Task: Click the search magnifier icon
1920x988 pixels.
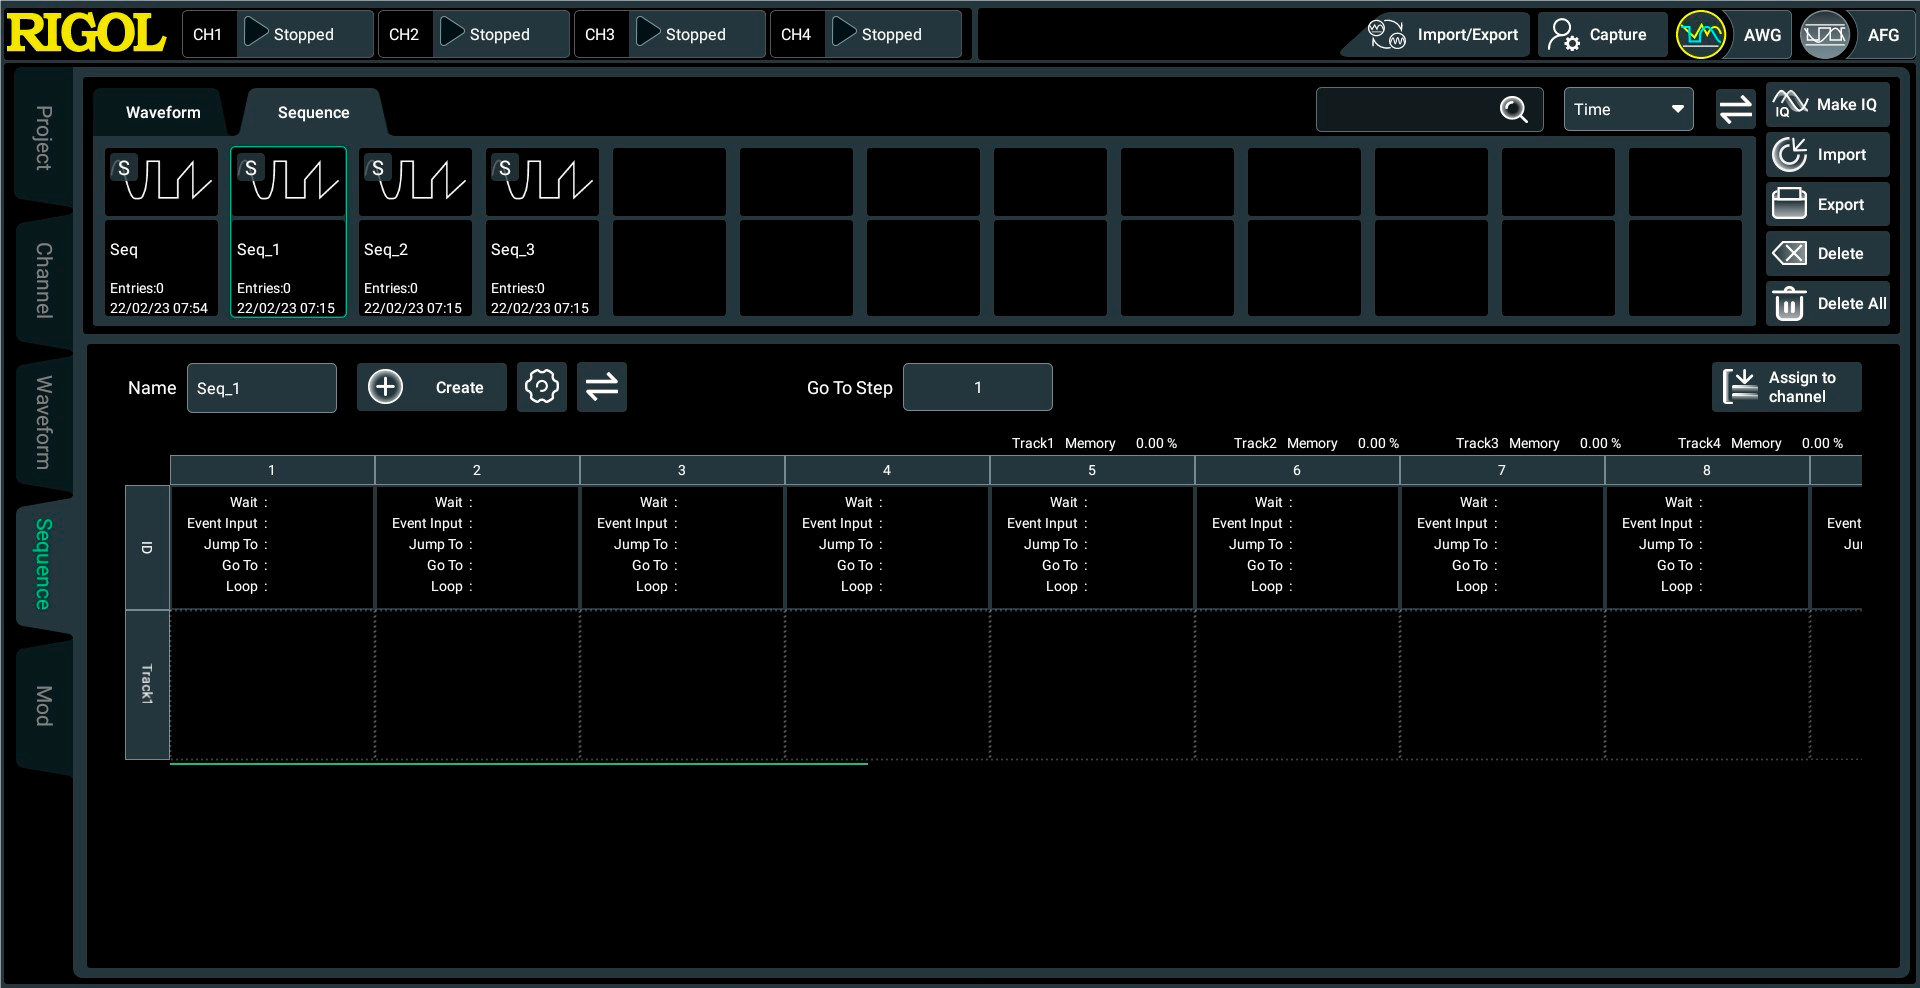Action: point(1513,110)
